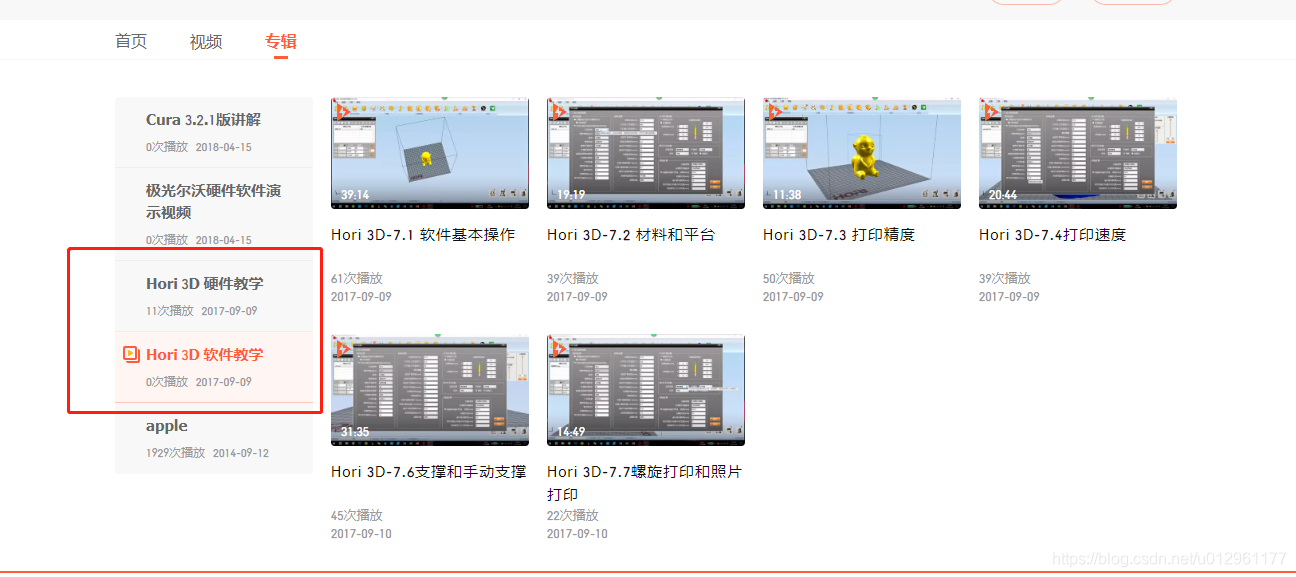This screenshot has width=1296, height=577.
Task: Open the video Hori 3D-7.7螺旋打印和照片打印
Action: pyautogui.click(x=643, y=481)
